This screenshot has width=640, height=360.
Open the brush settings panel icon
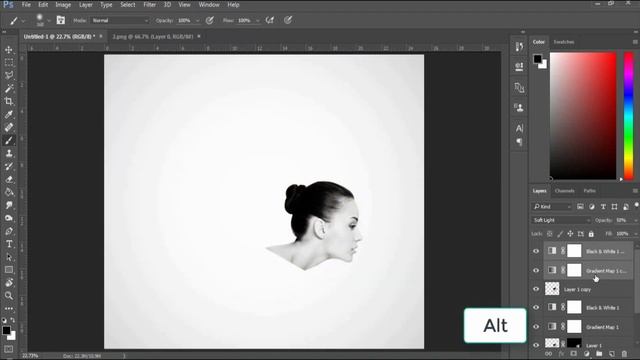click(60, 20)
